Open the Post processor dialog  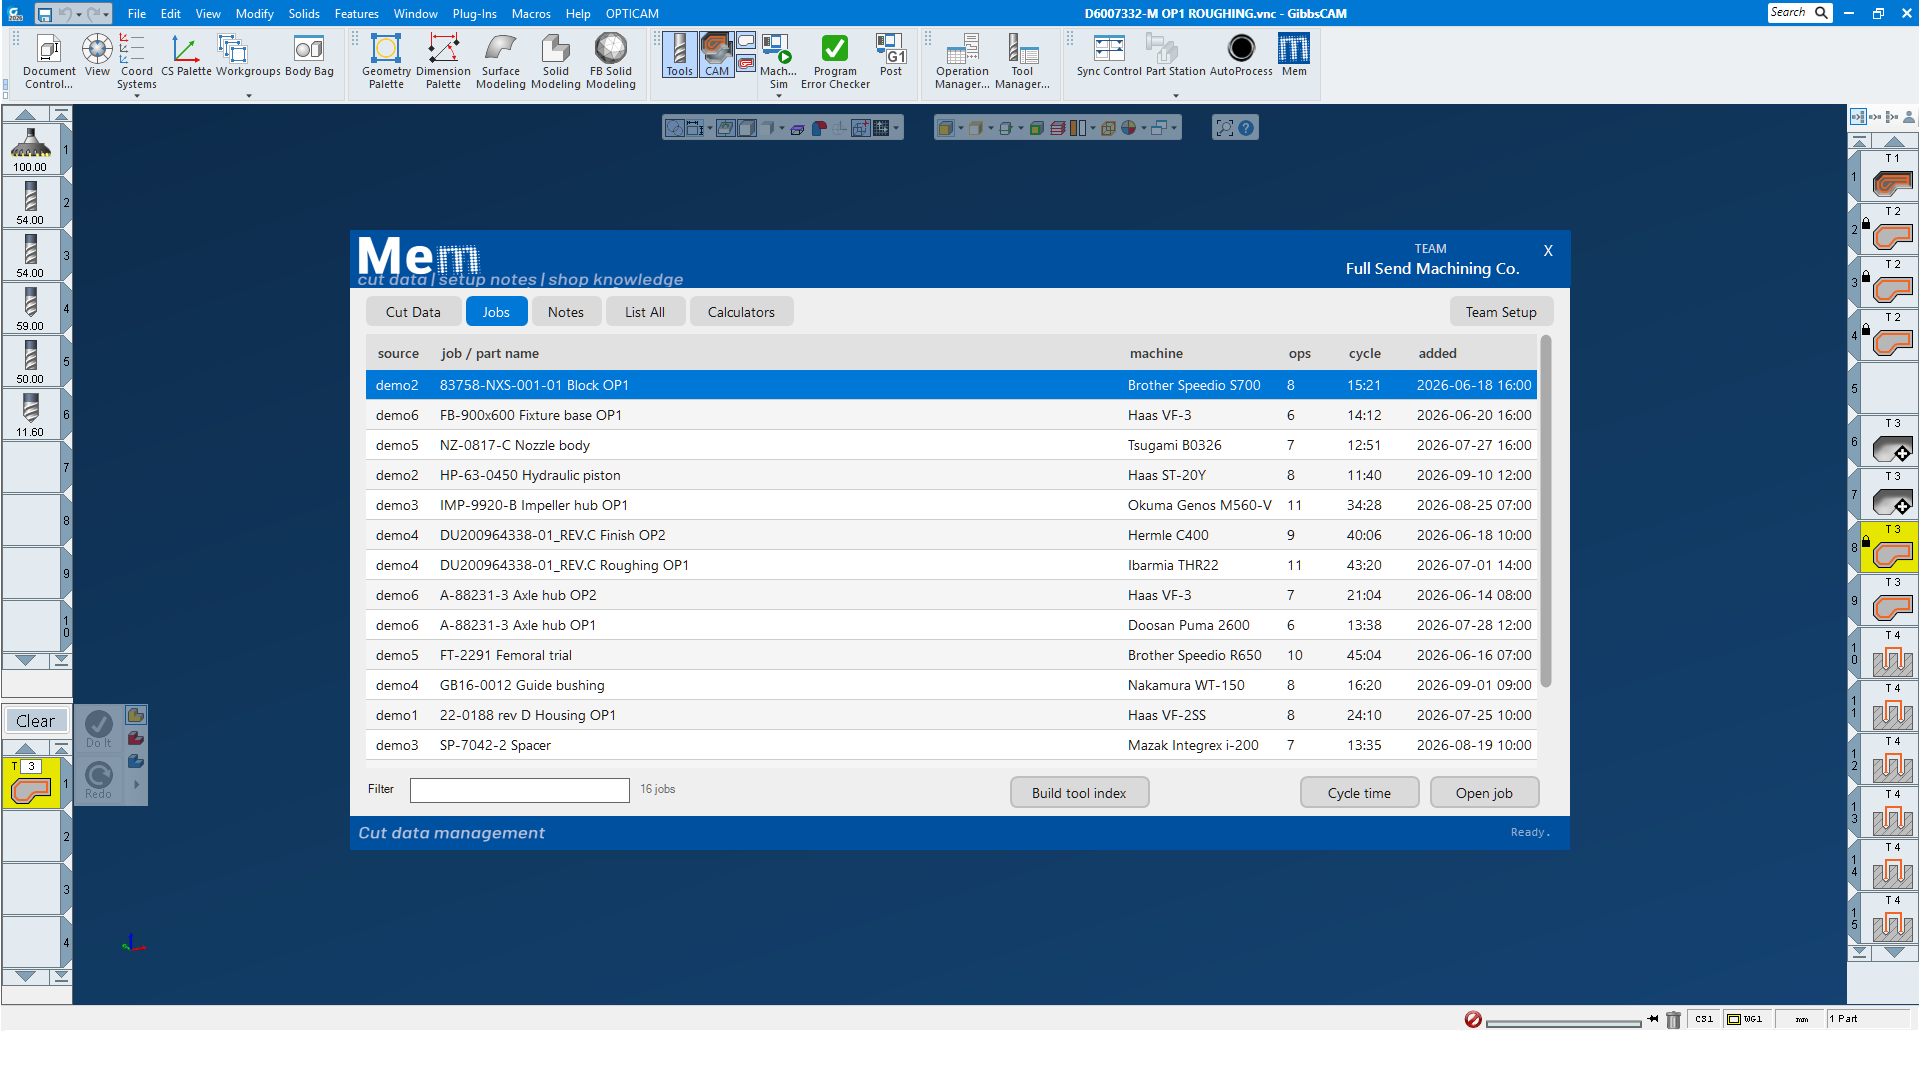890,56
